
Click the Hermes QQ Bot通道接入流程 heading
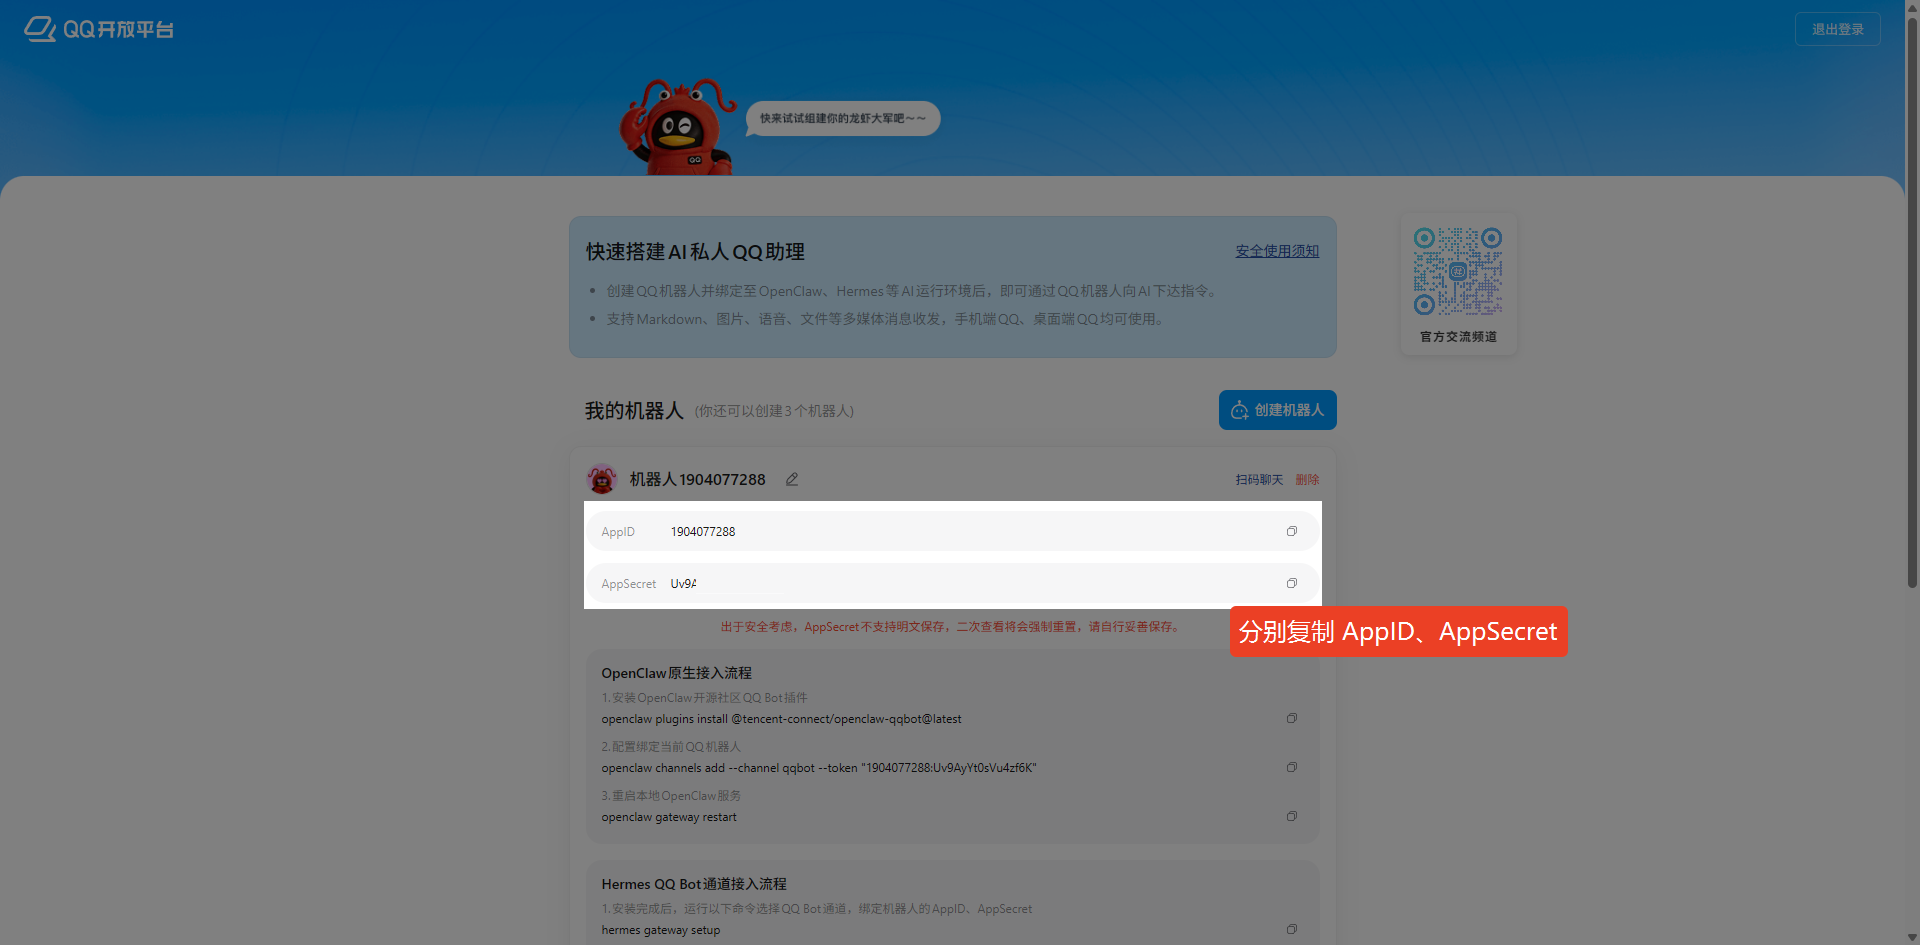coord(694,884)
